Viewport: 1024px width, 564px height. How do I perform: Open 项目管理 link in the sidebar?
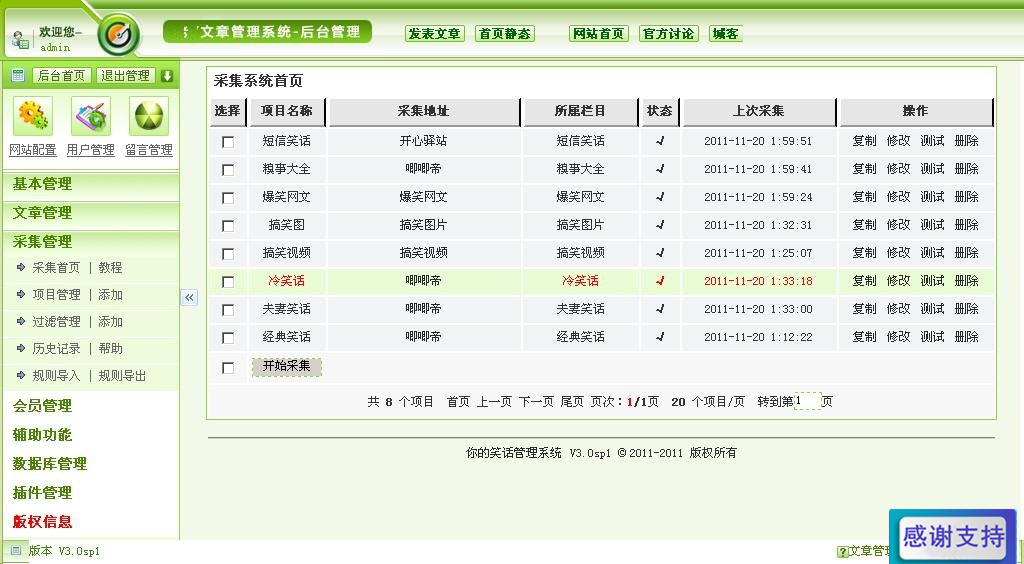[x=57, y=295]
